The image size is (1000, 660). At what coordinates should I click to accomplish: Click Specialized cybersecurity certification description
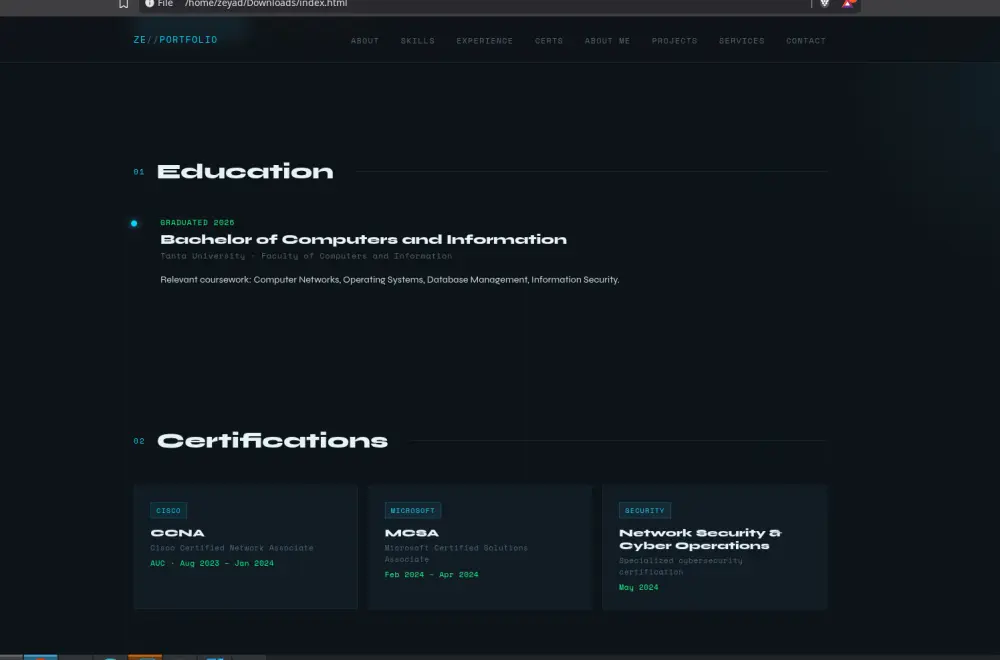click(x=680, y=566)
